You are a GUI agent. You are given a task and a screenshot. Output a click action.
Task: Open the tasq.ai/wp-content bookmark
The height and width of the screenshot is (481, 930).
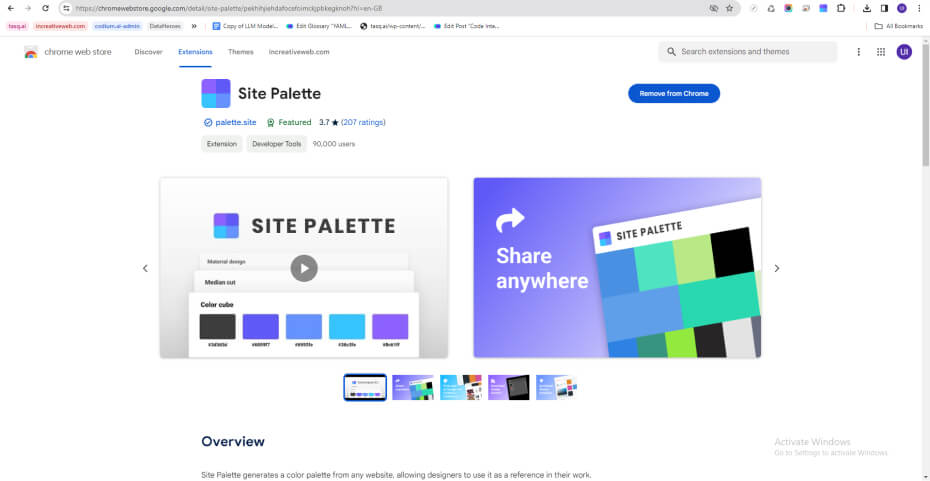(x=393, y=26)
